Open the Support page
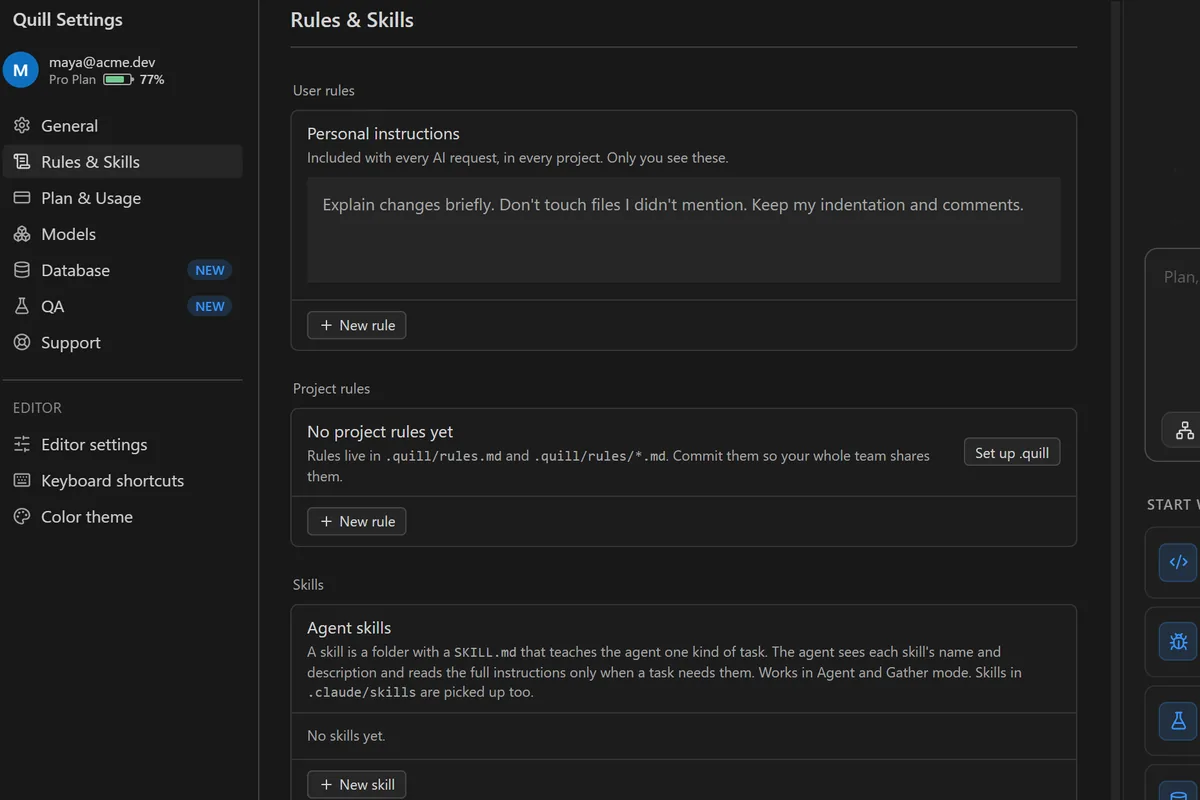1200x800 pixels. 122,342
